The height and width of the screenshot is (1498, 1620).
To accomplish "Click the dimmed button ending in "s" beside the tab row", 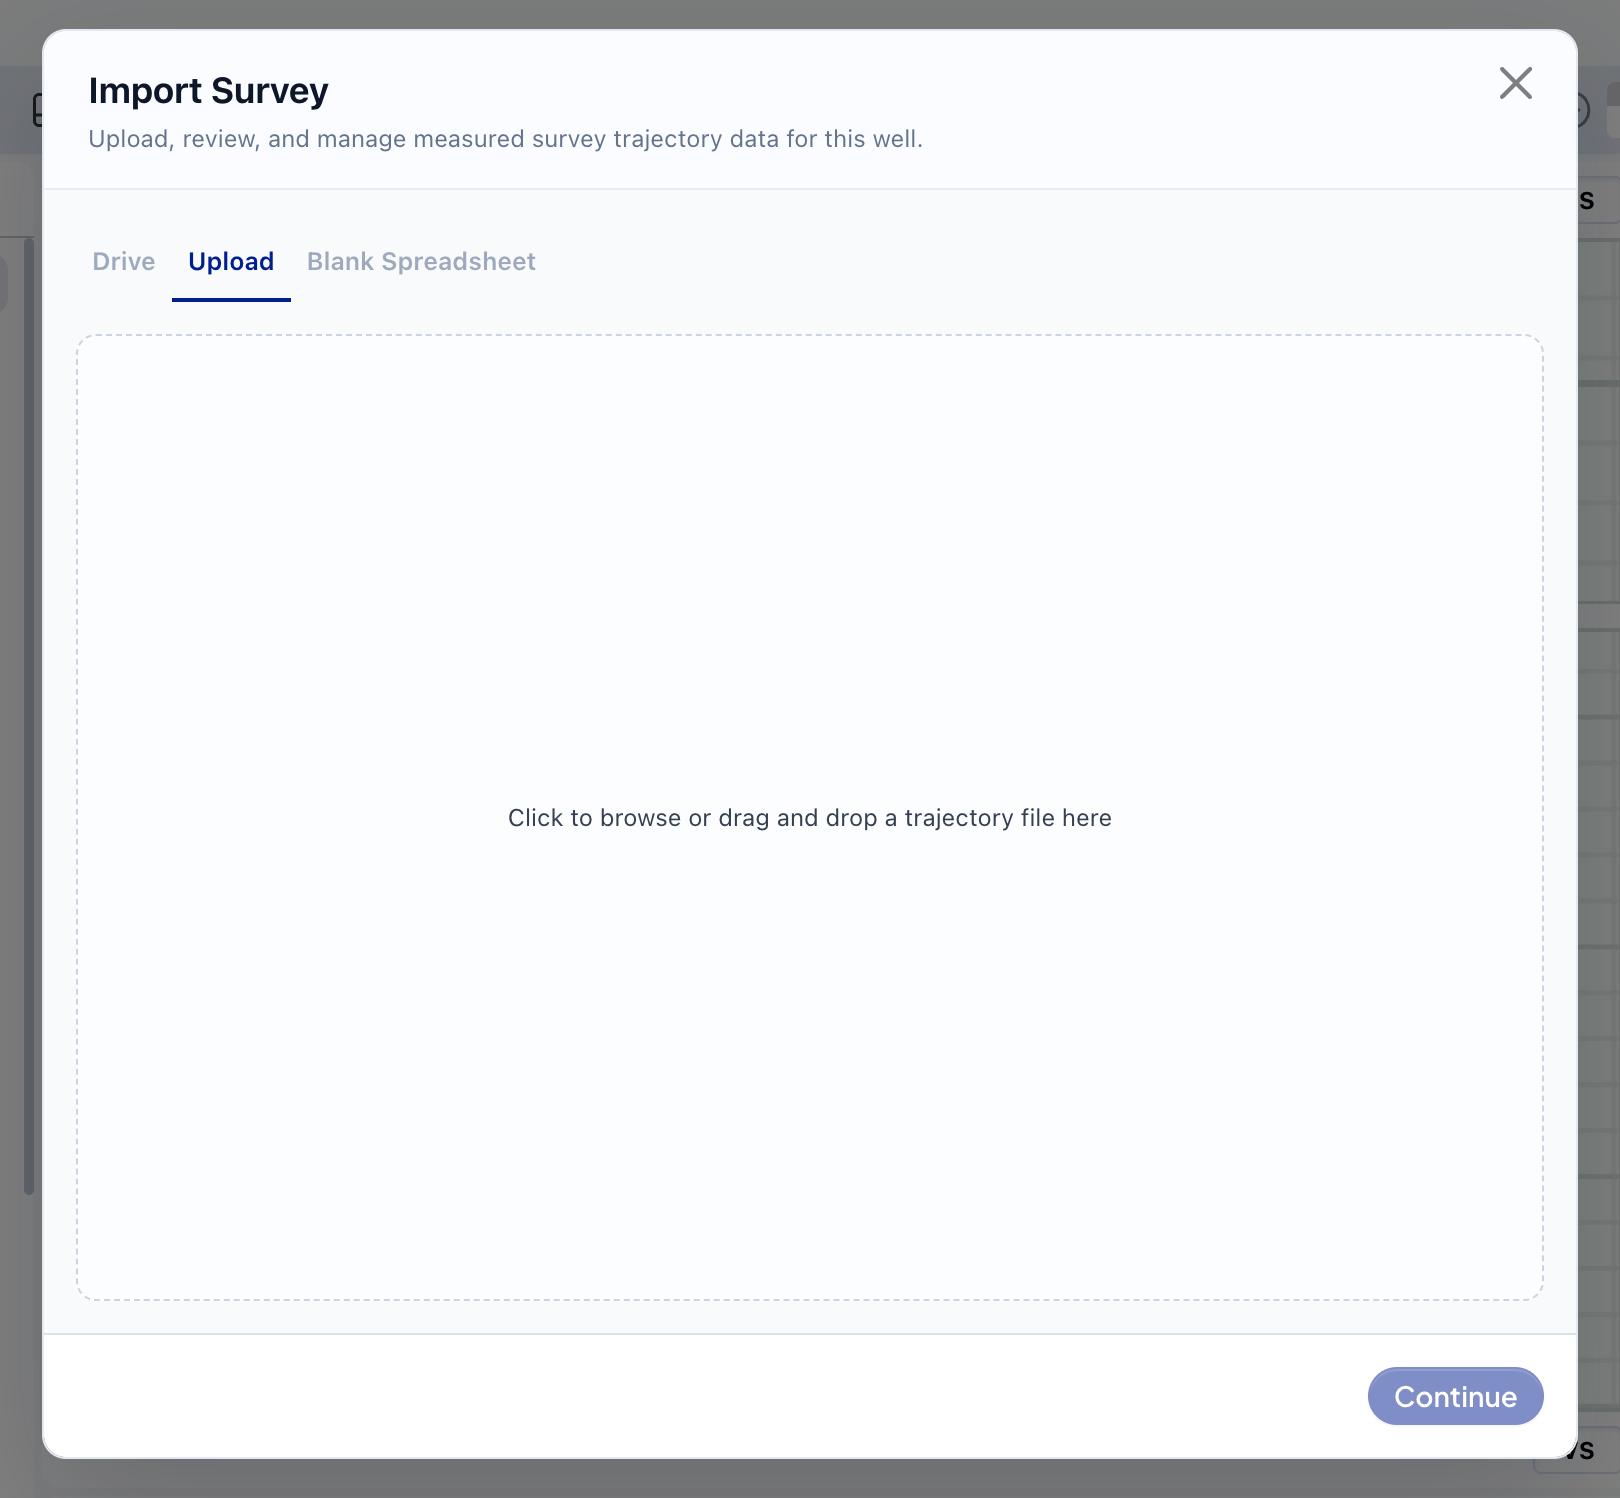I will 1598,200.
